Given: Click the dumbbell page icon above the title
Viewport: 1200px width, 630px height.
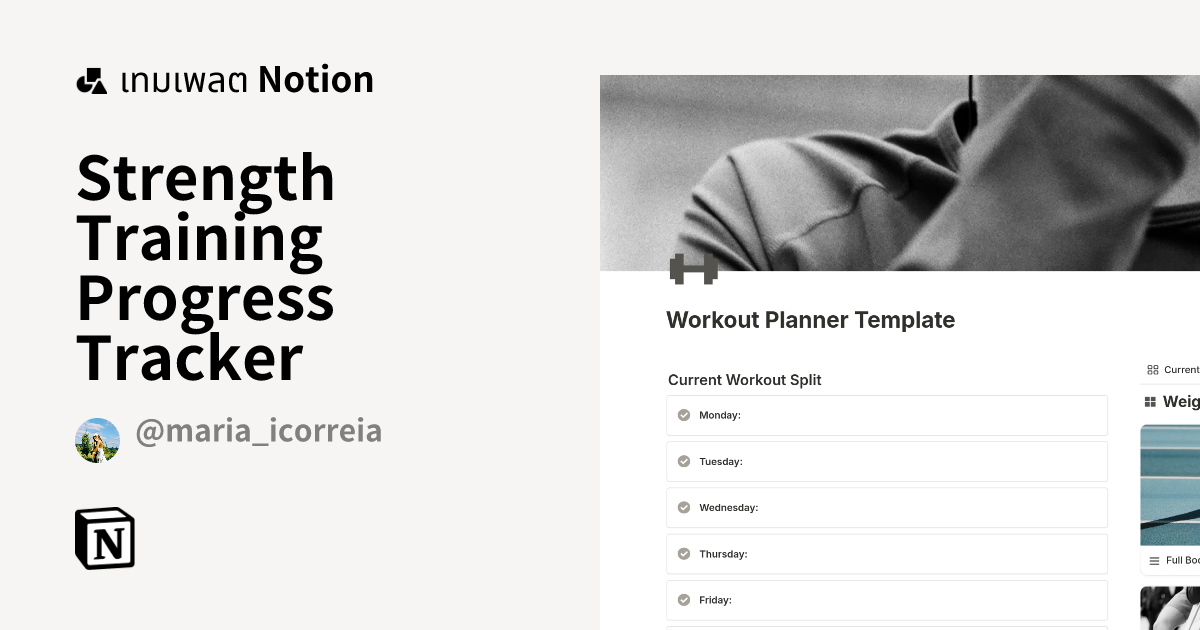Looking at the screenshot, I should point(691,267).
